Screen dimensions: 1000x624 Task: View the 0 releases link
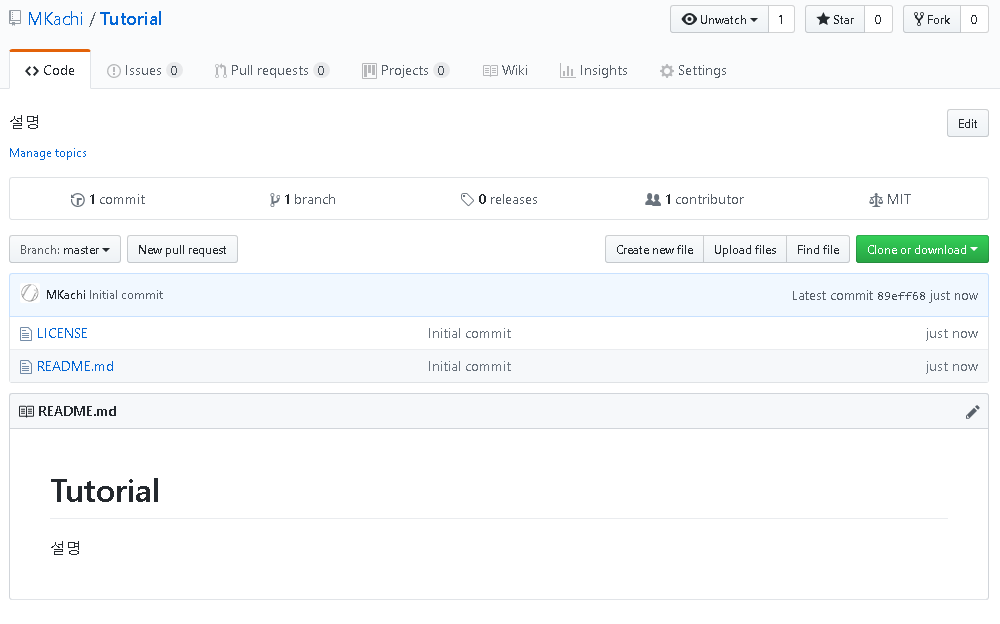(x=499, y=200)
